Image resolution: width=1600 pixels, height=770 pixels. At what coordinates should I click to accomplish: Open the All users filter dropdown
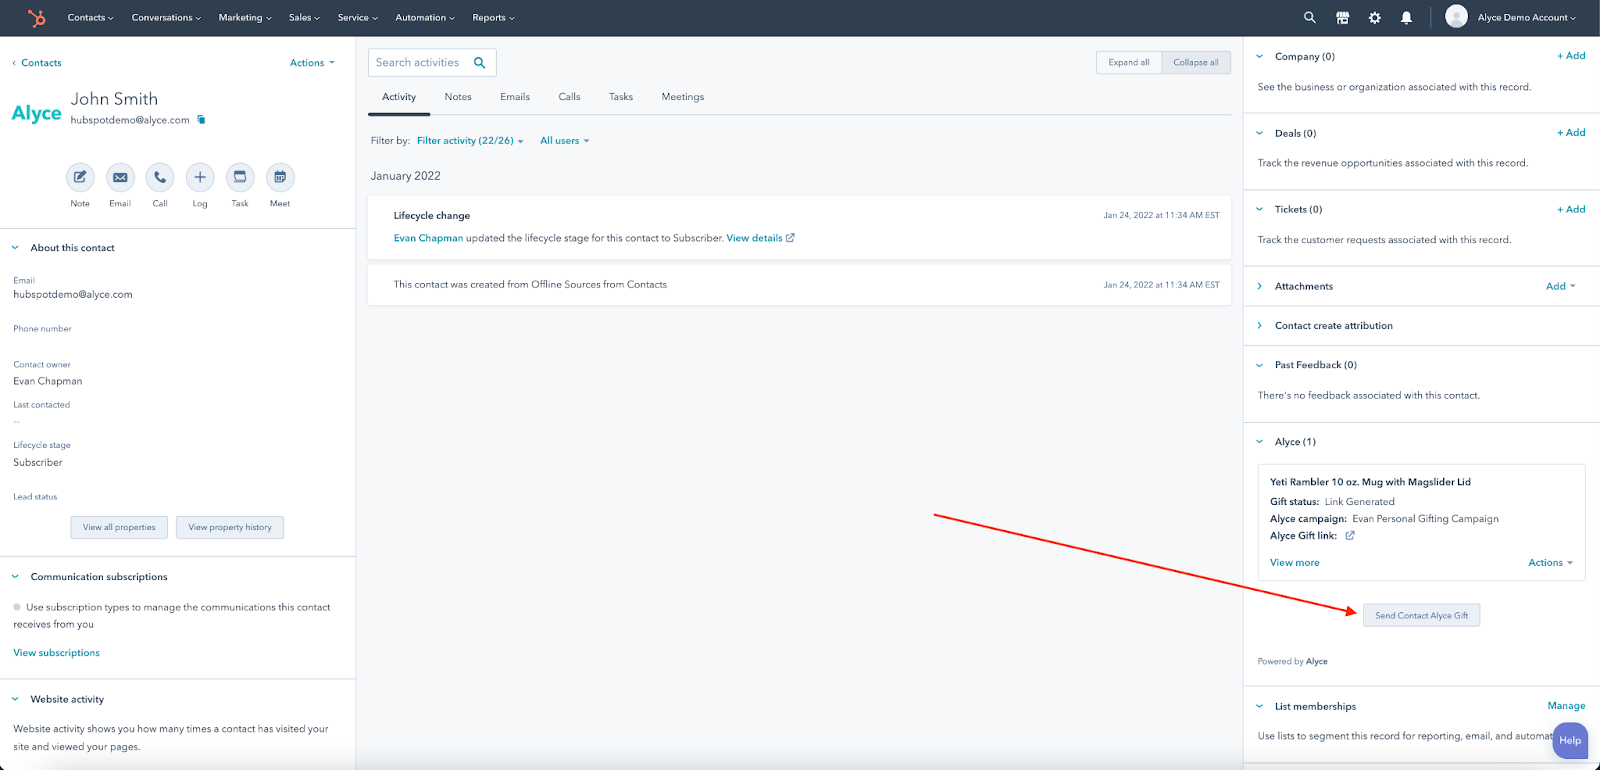pos(565,141)
